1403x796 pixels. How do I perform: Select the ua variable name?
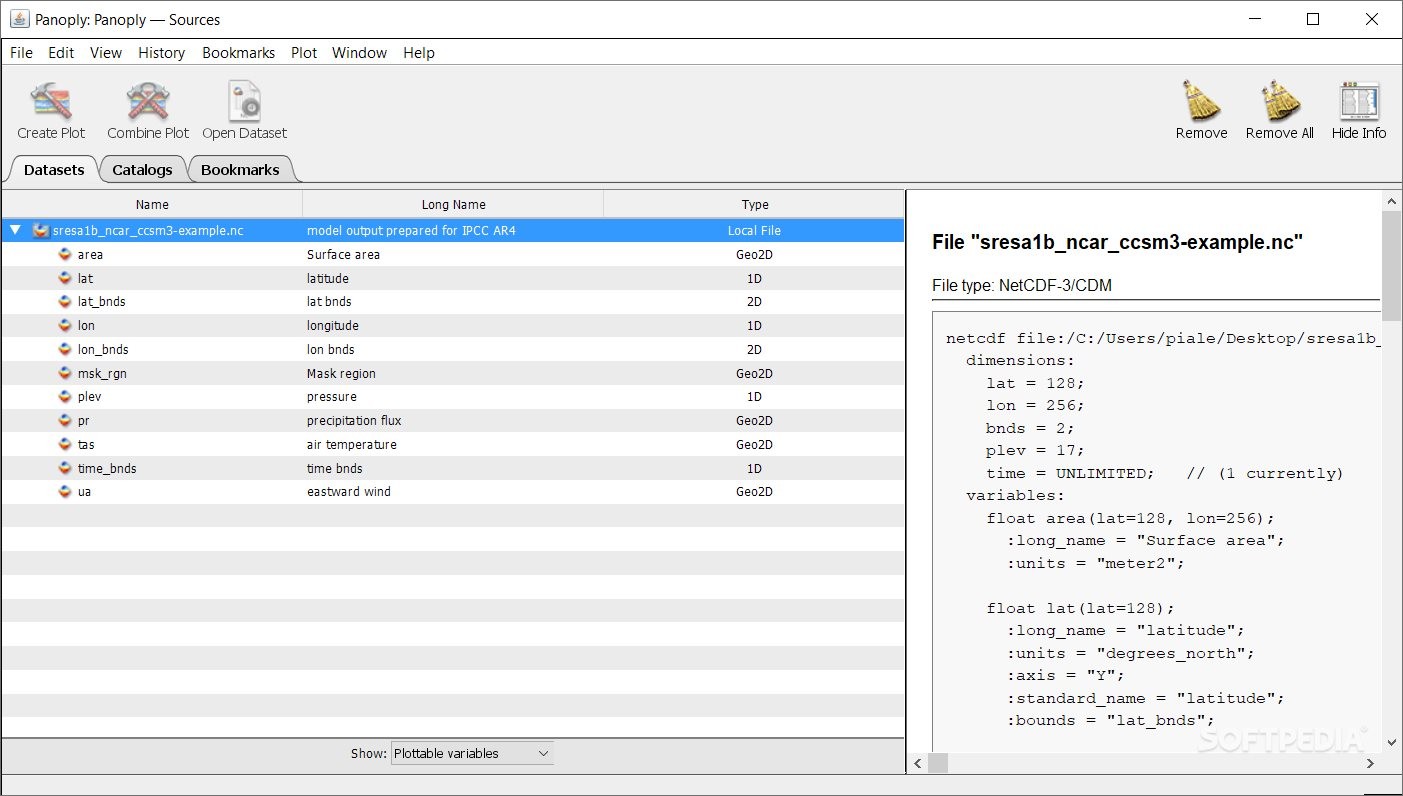[84, 492]
